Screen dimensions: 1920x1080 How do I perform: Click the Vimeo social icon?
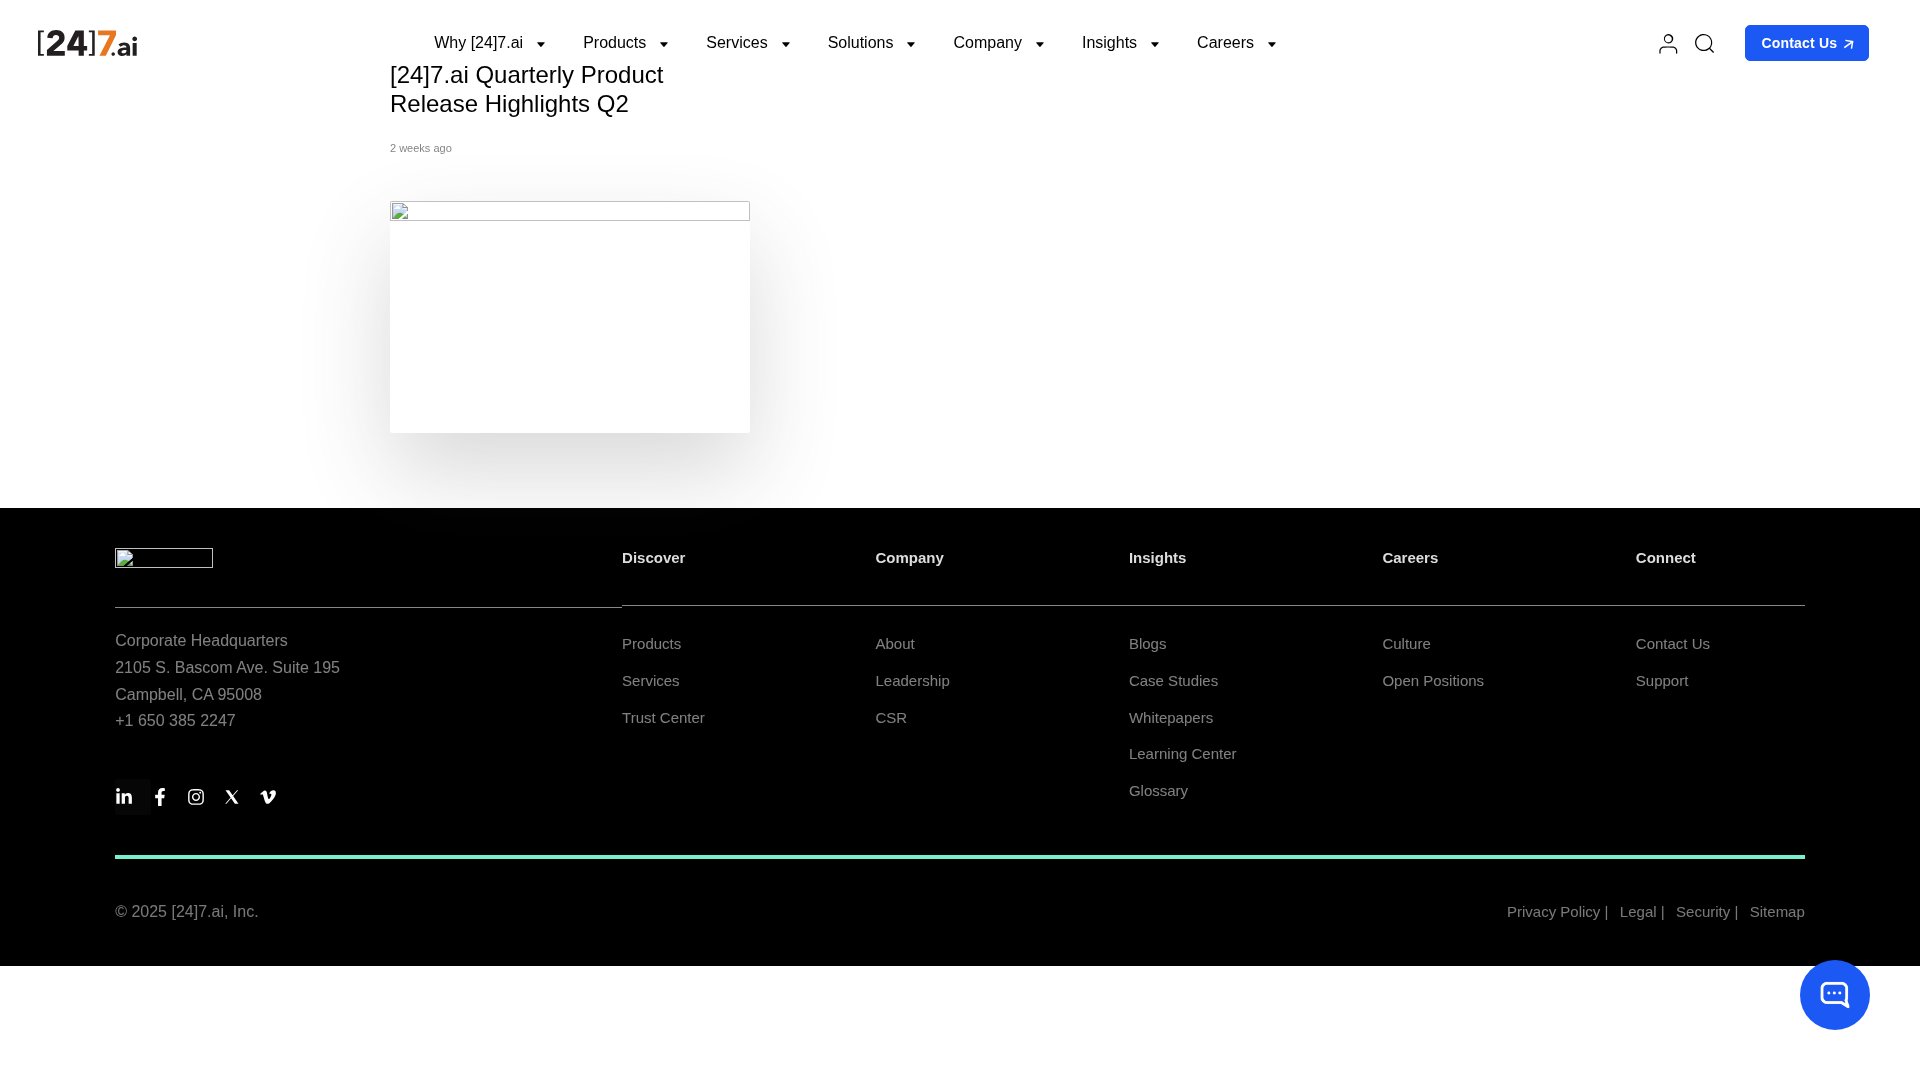pos(268,797)
